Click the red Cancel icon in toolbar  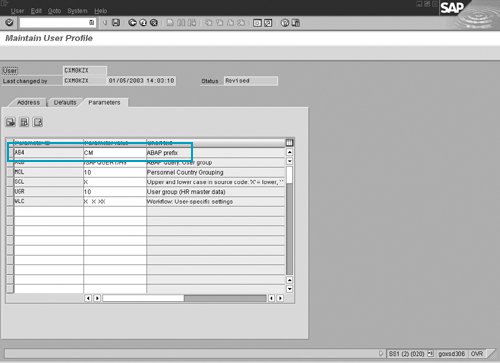(x=154, y=23)
